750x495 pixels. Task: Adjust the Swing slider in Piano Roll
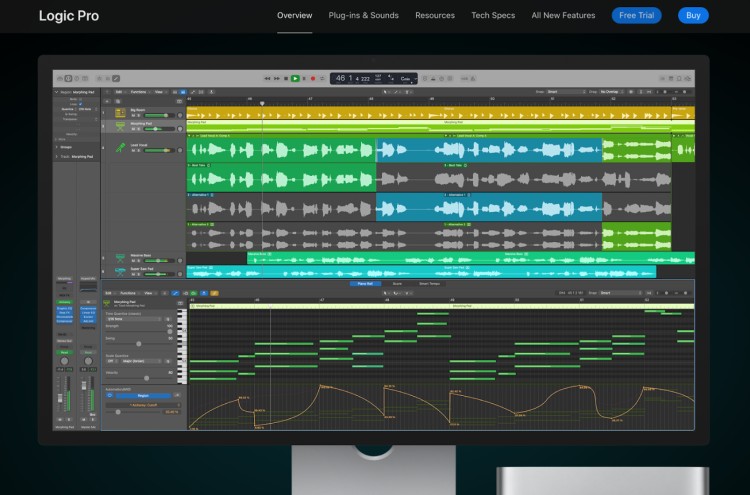click(x=139, y=344)
